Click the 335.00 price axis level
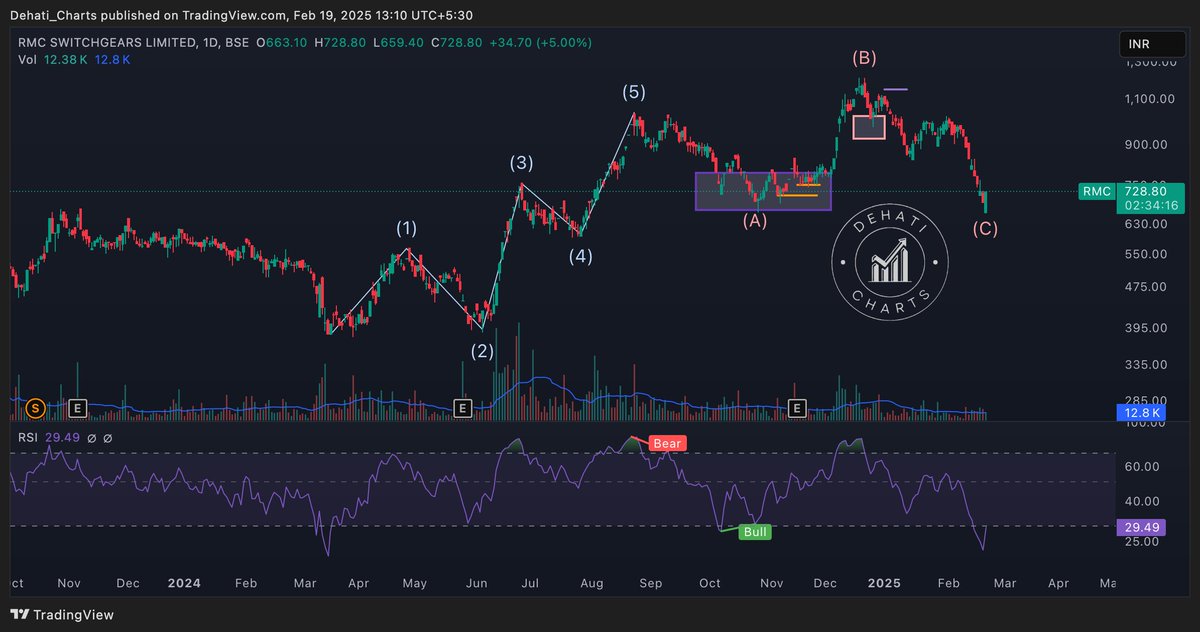Screen dimensions: 1200x632 coord(1145,365)
